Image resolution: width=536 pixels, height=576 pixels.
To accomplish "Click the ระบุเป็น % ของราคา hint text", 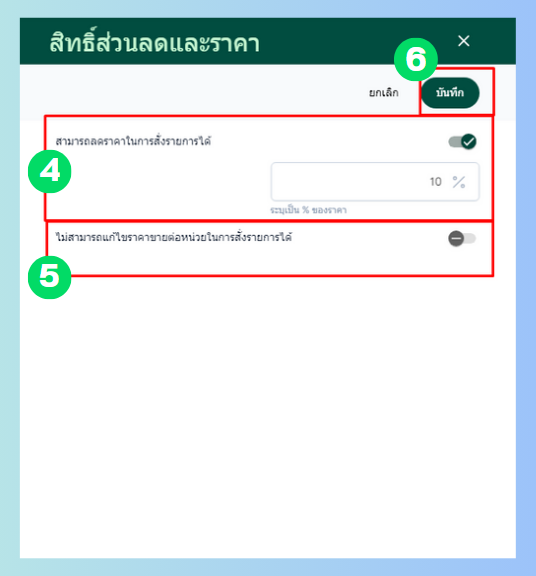I will 309,210.
